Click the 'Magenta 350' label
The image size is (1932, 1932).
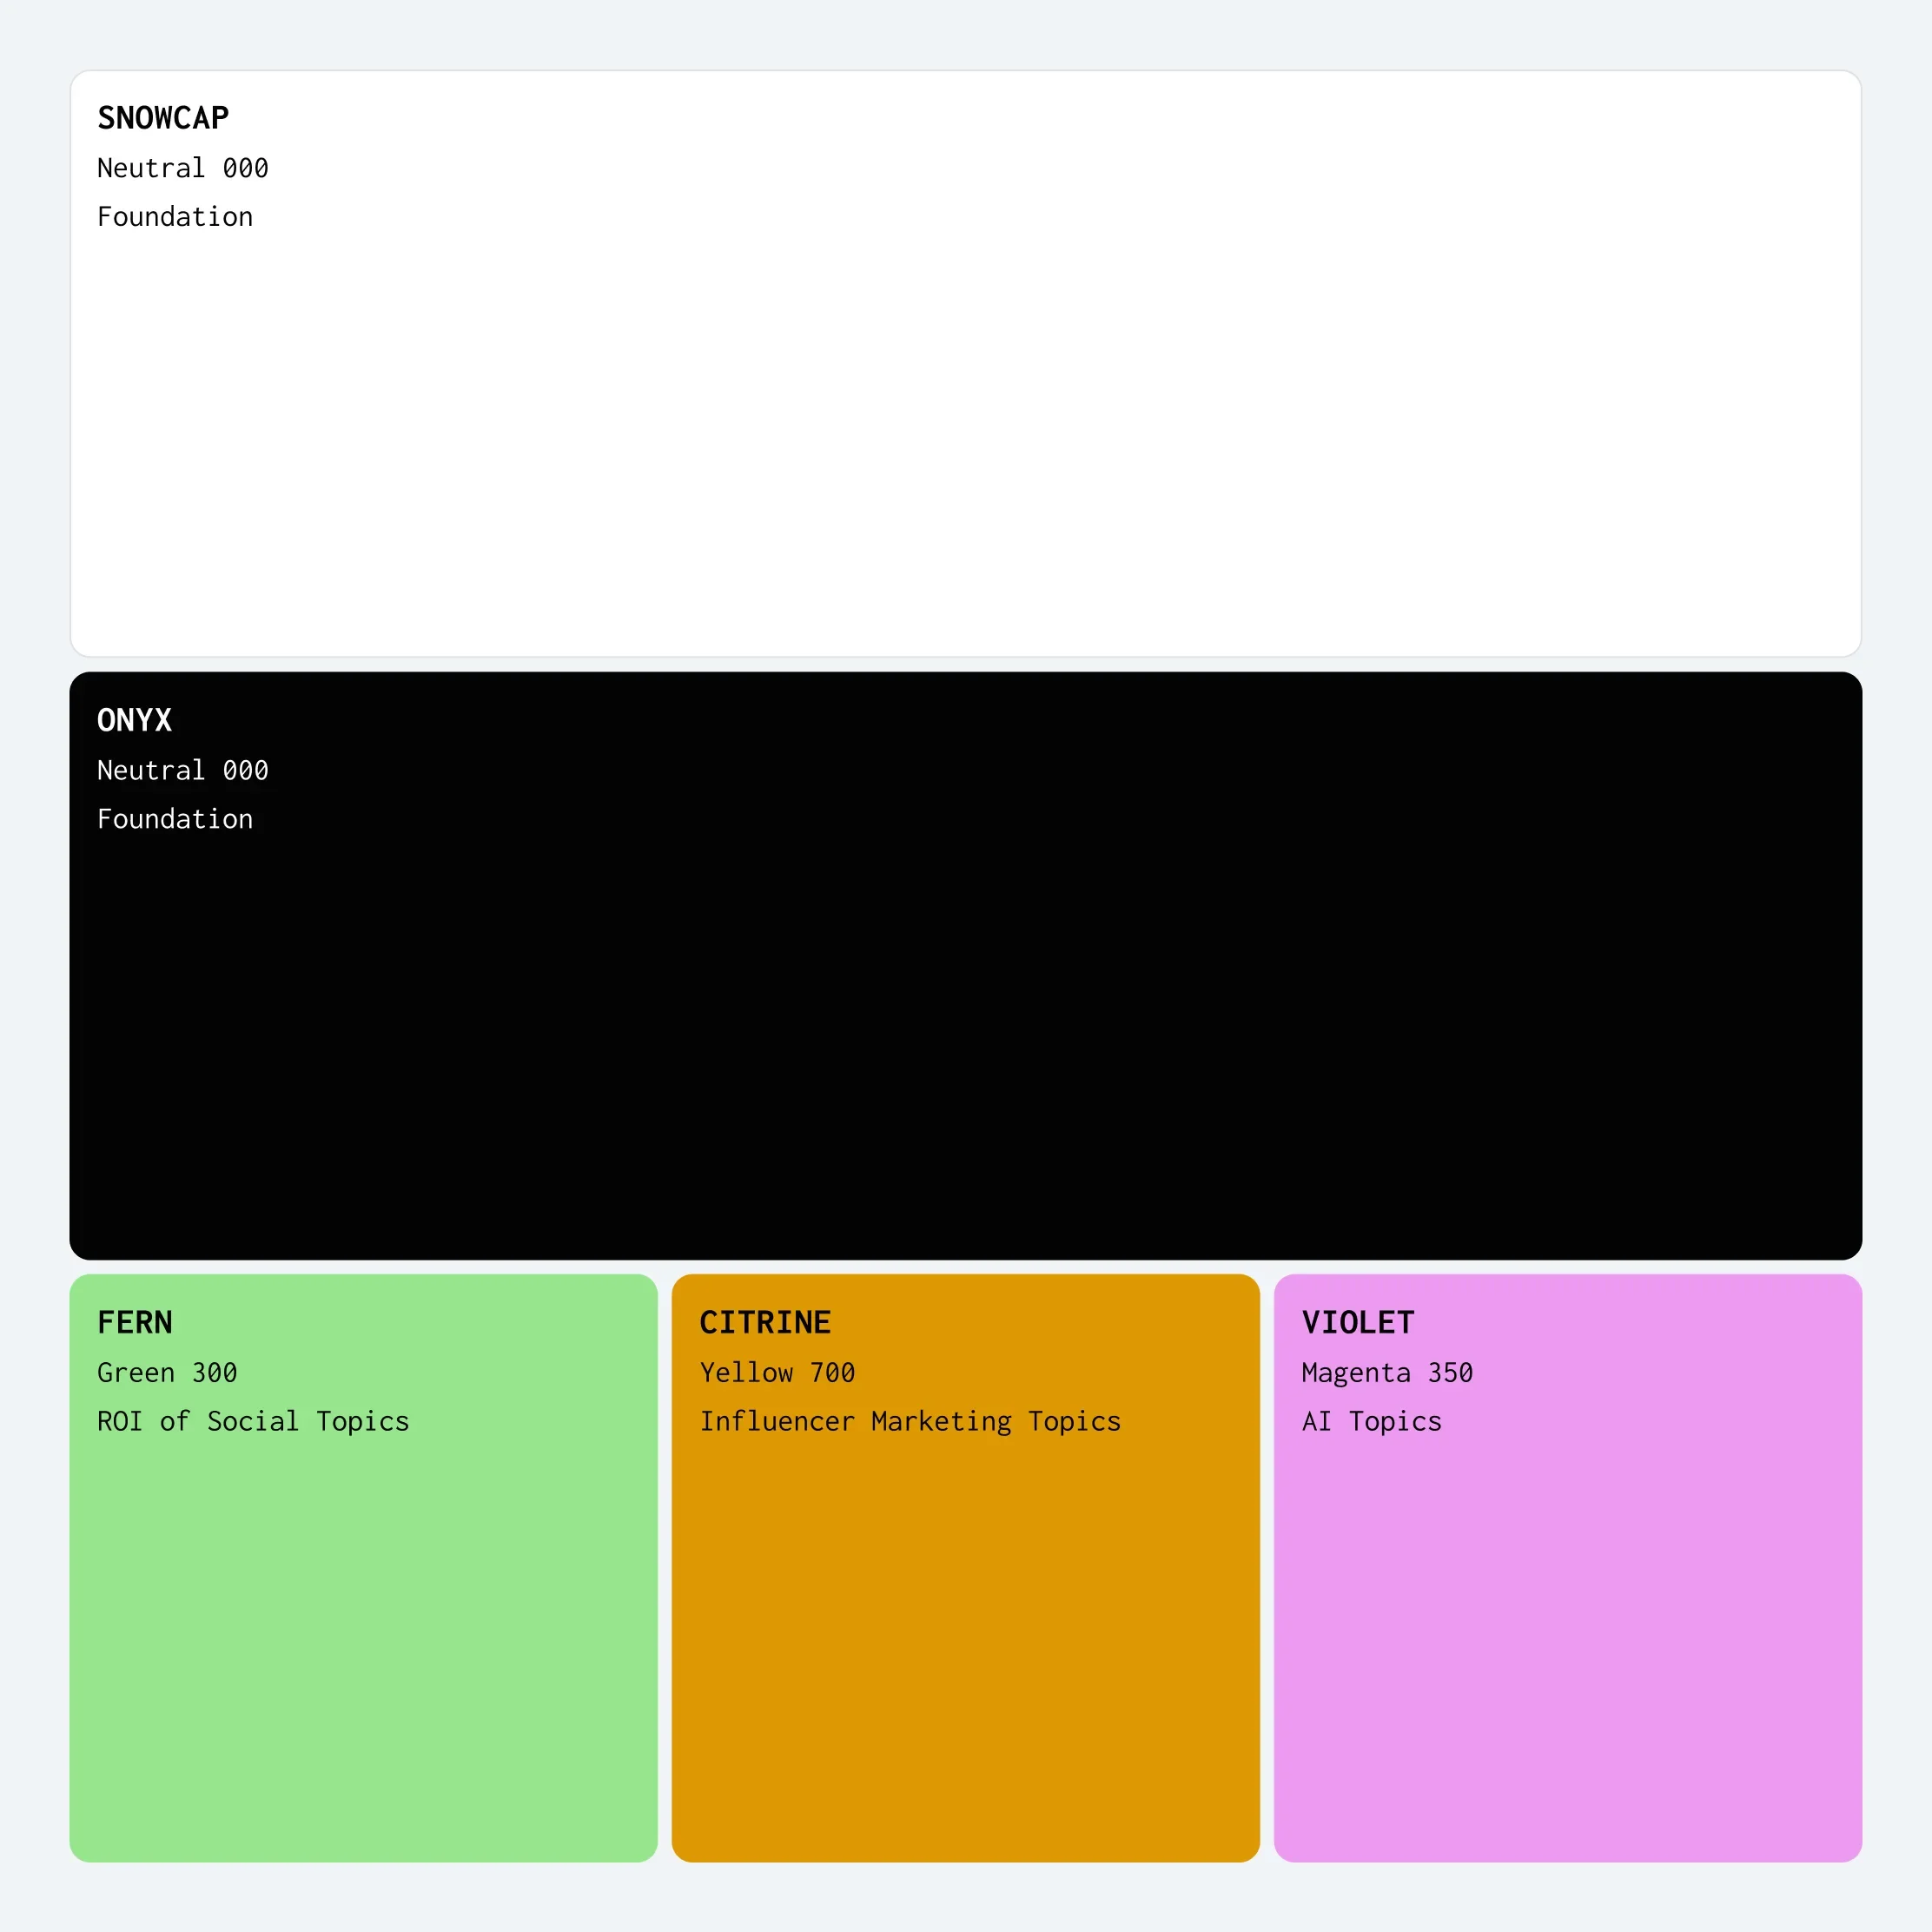pyautogui.click(x=1387, y=1372)
